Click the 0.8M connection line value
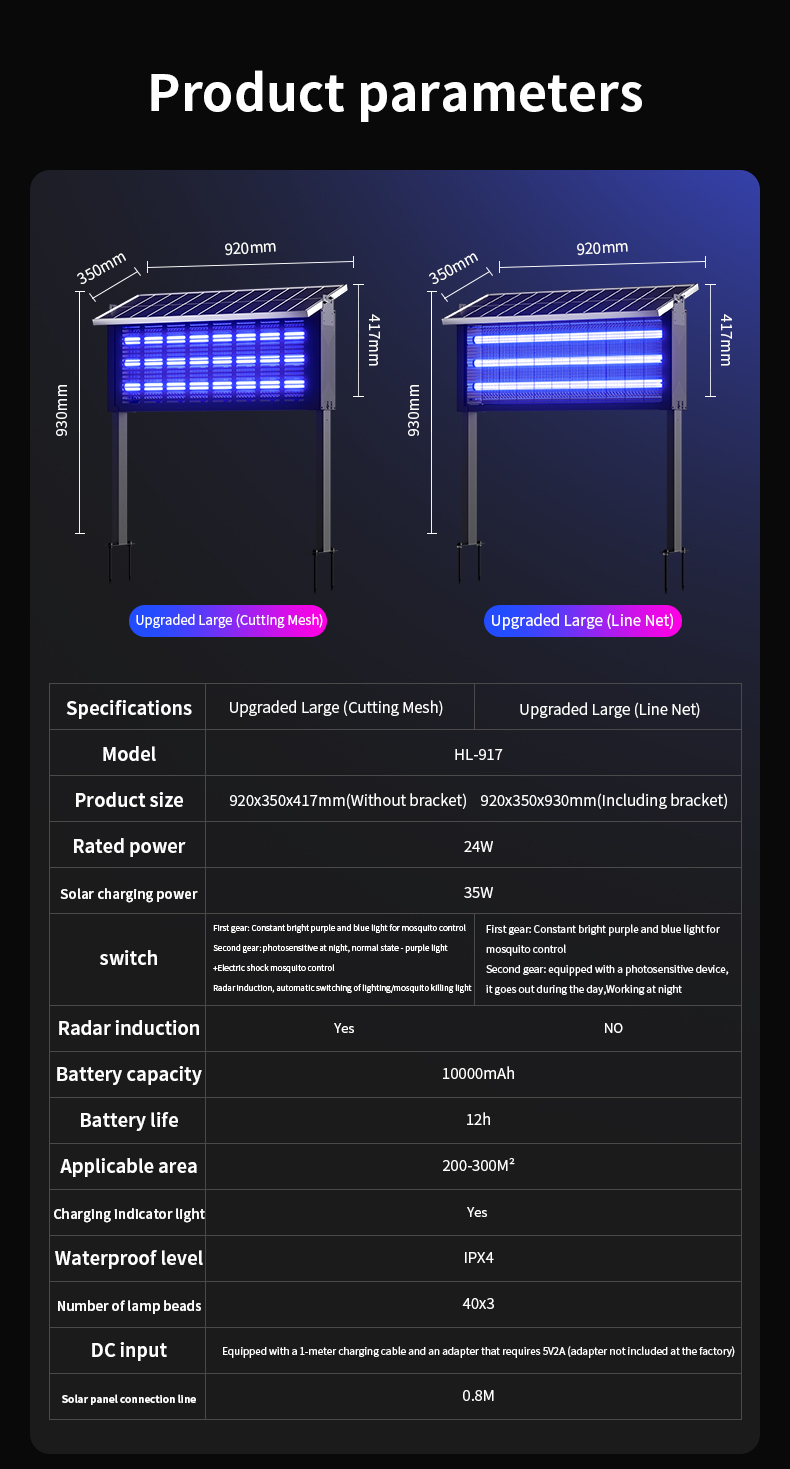The height and width of the screenshot is (1469, 790). (x=478, y=1395)
